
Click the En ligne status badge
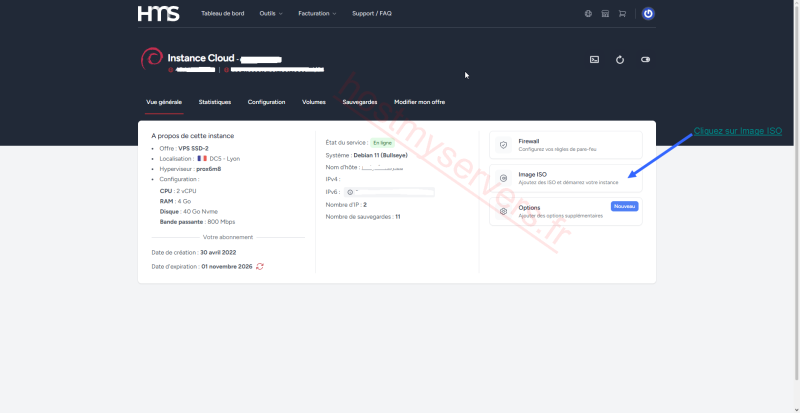point(383,143)
